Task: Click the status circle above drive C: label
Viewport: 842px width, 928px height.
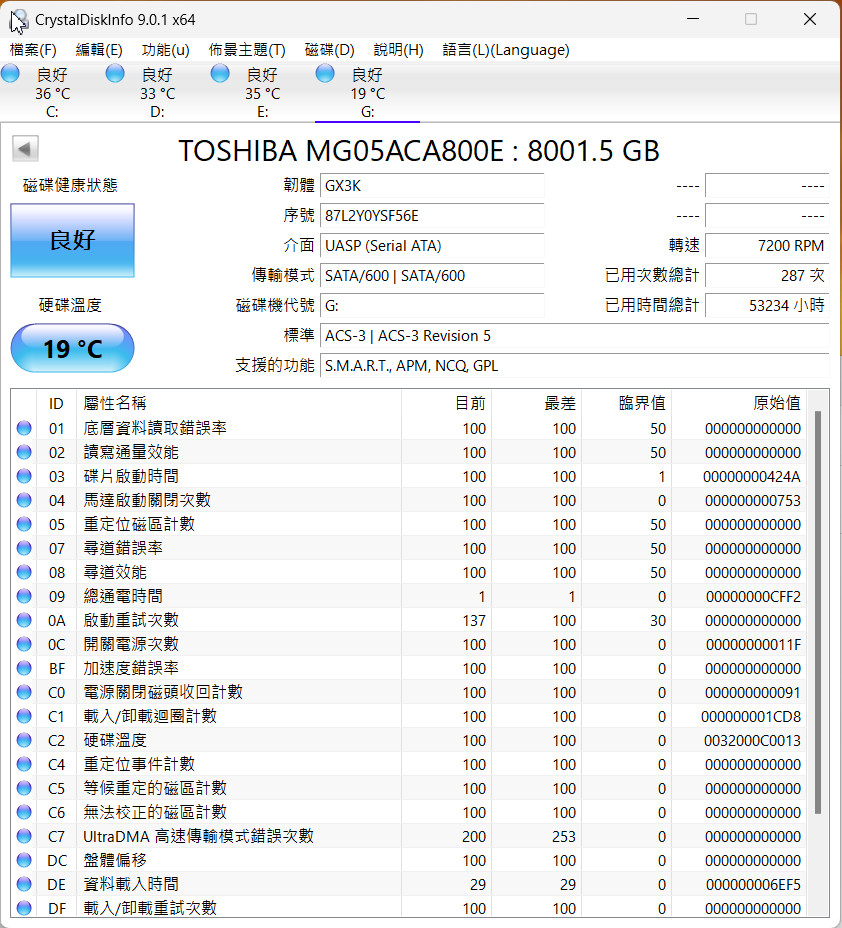Action: tap(10, 72)
